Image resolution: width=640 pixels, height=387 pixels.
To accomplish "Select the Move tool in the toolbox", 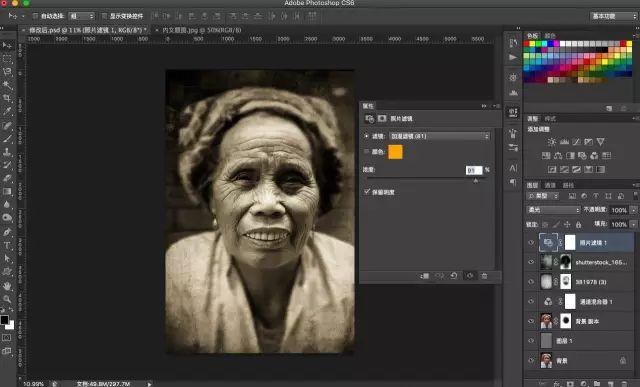I will (x=7, y=45).
